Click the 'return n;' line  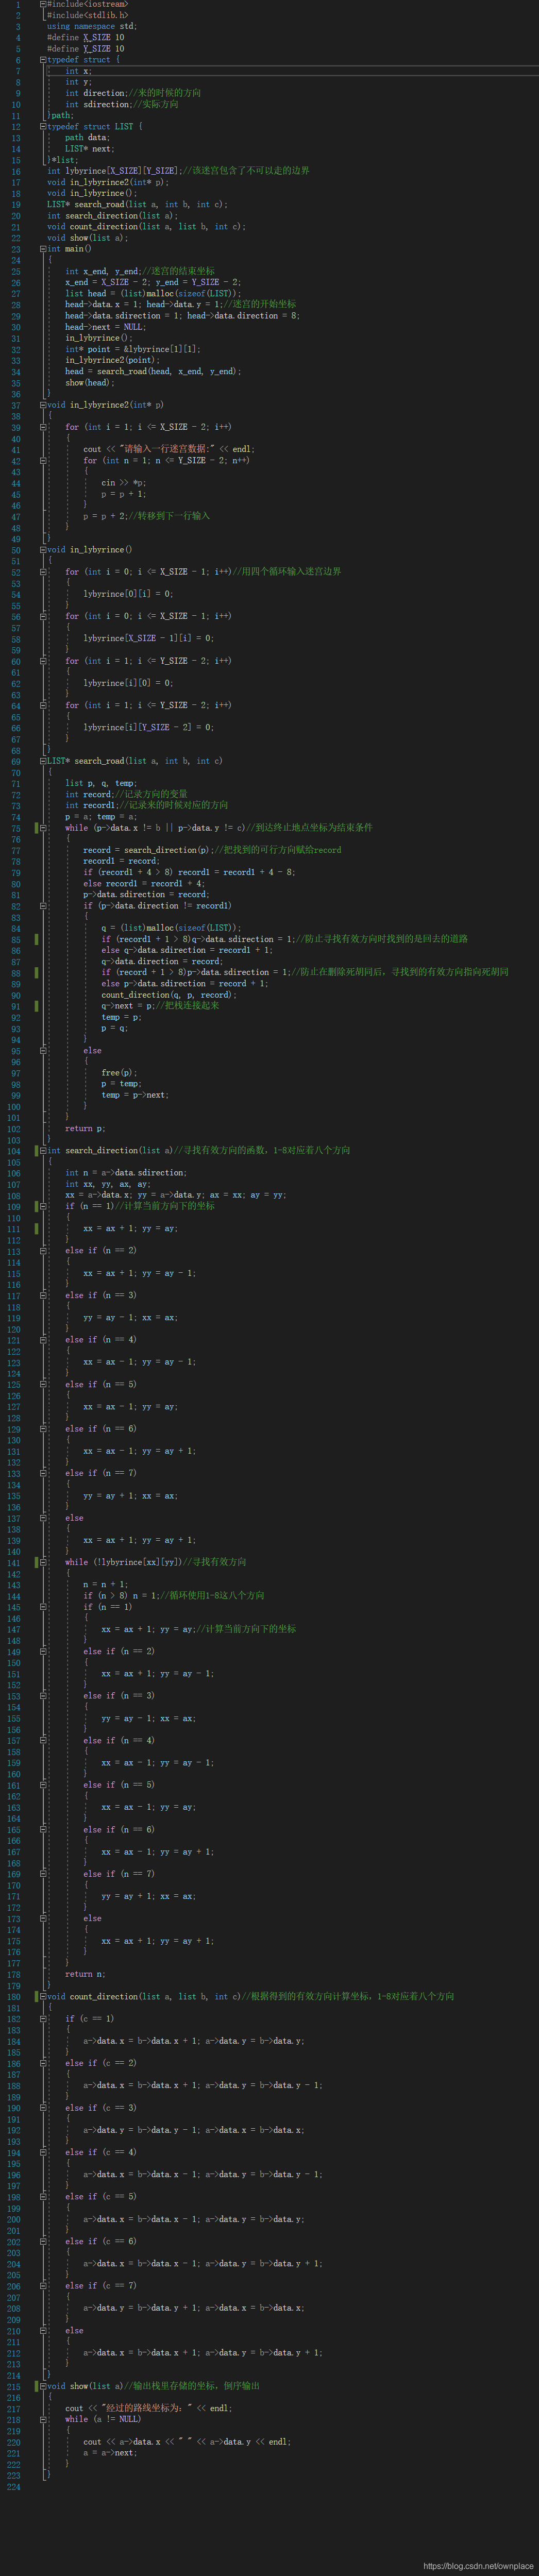(85, 1975)
